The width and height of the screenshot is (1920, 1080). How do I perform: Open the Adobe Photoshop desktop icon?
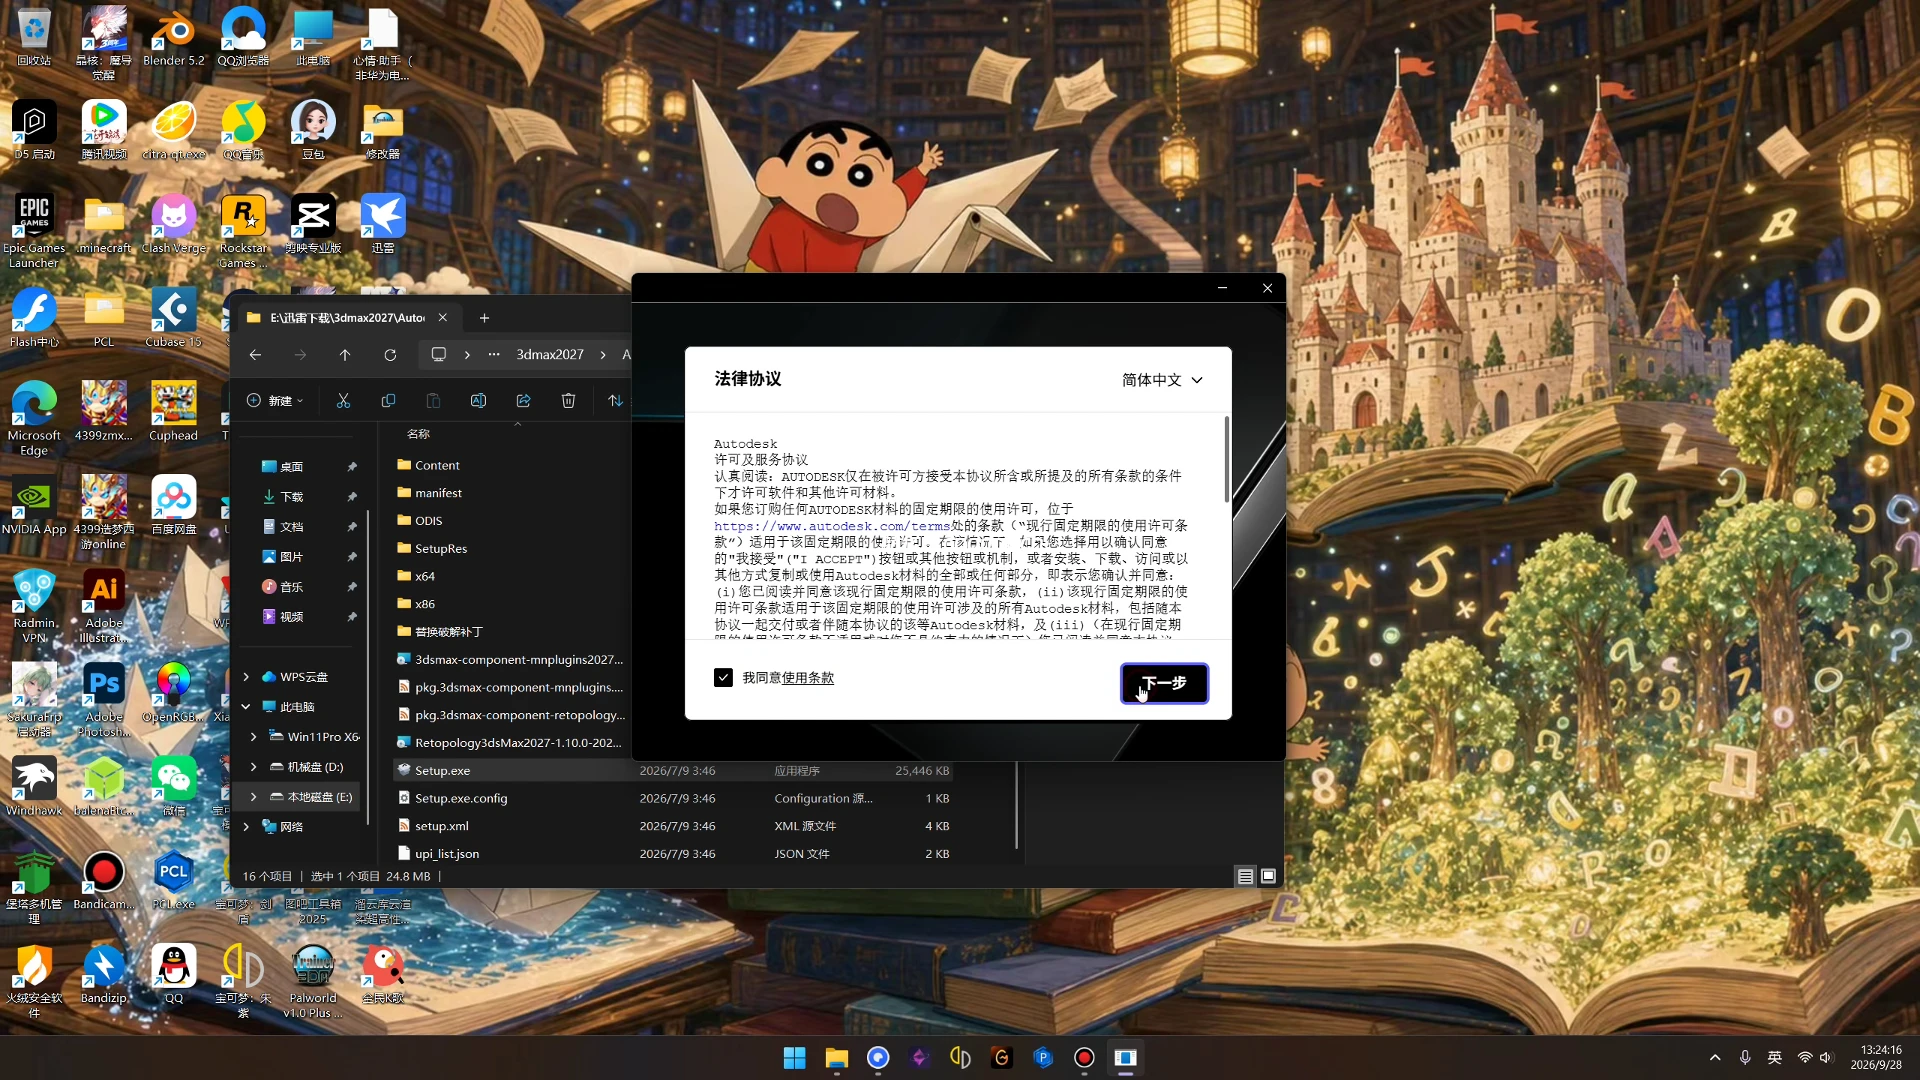pos(104,700)
